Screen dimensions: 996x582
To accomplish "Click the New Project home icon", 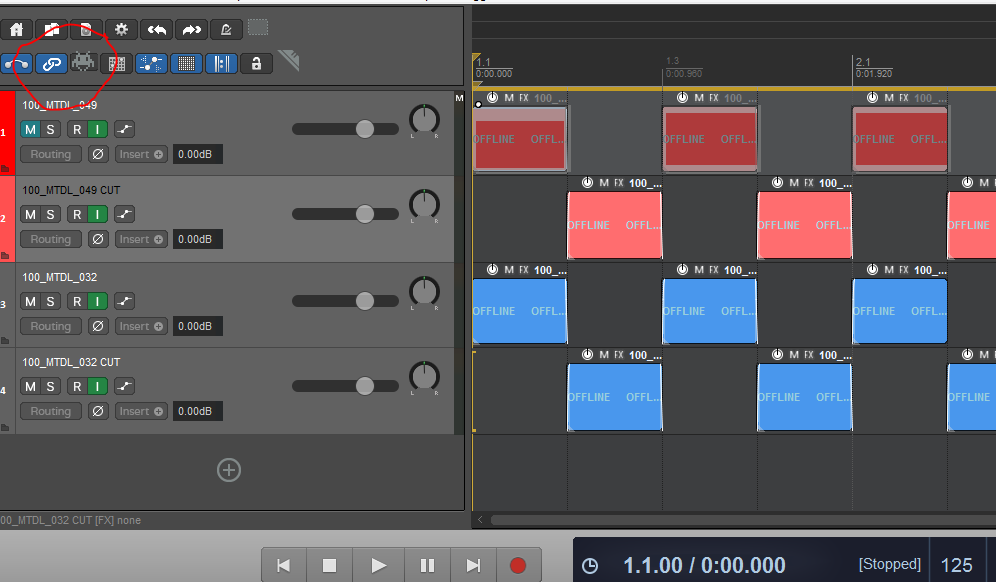I will (17, 29).
